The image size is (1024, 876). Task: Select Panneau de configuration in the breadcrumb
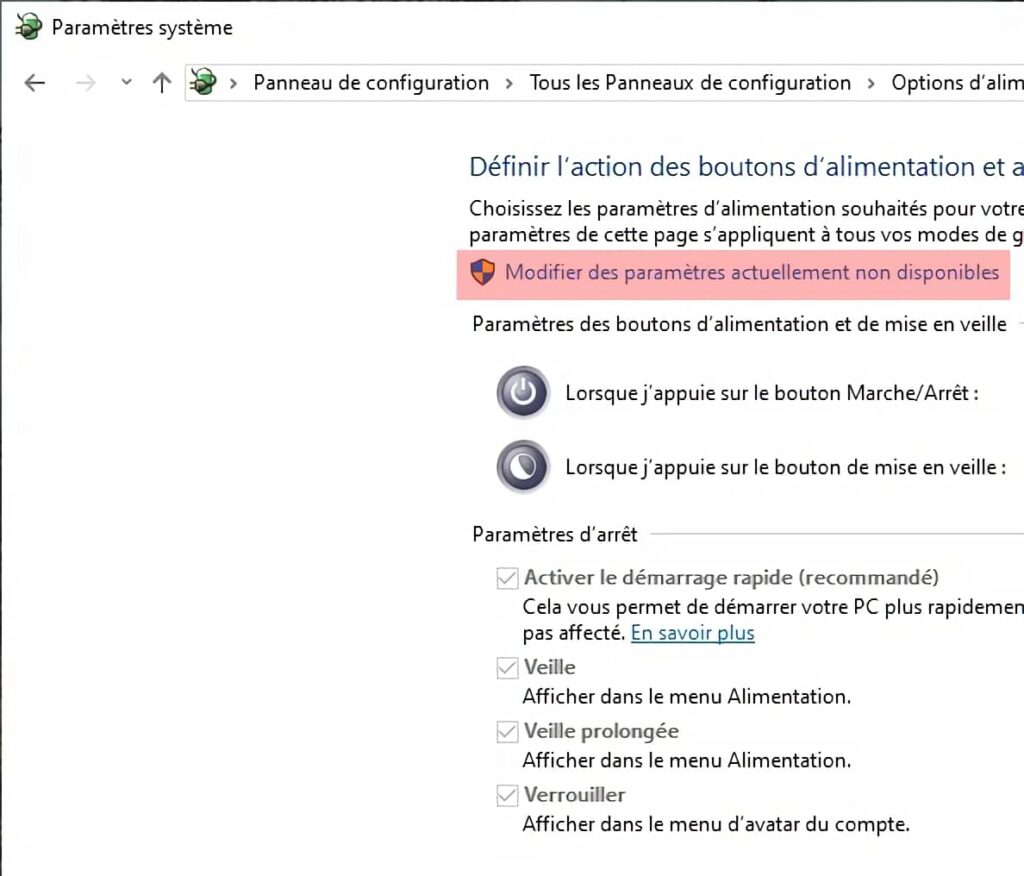pyautogui.click(x=371, y=83)
